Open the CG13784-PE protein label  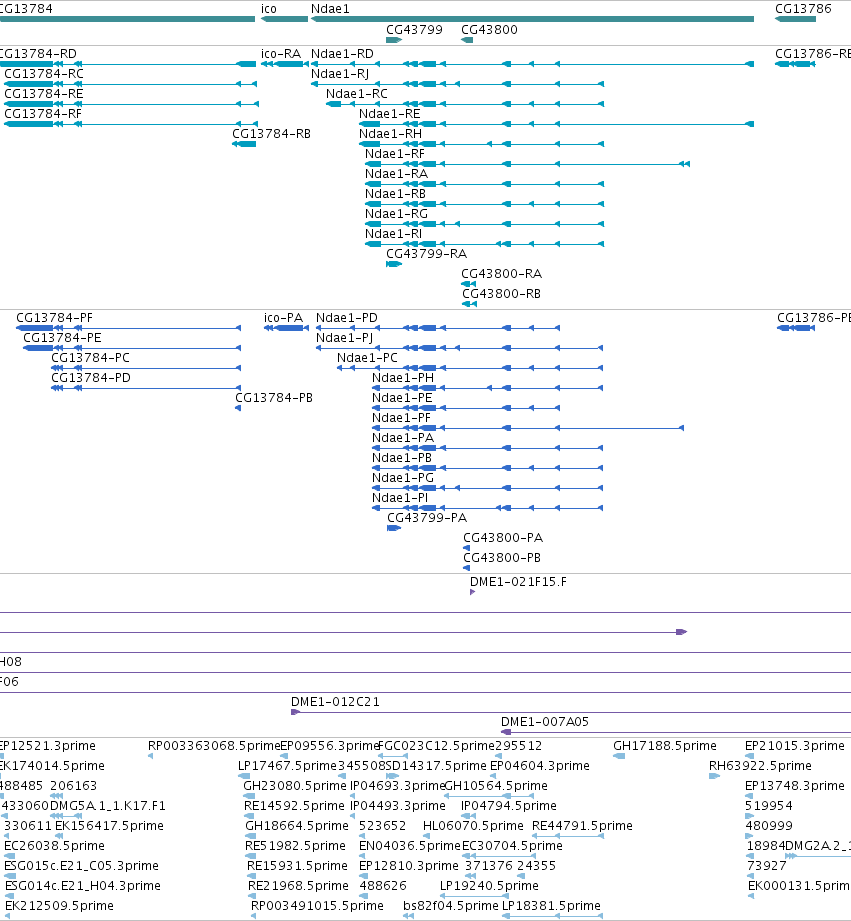click(x=62, y=338)
